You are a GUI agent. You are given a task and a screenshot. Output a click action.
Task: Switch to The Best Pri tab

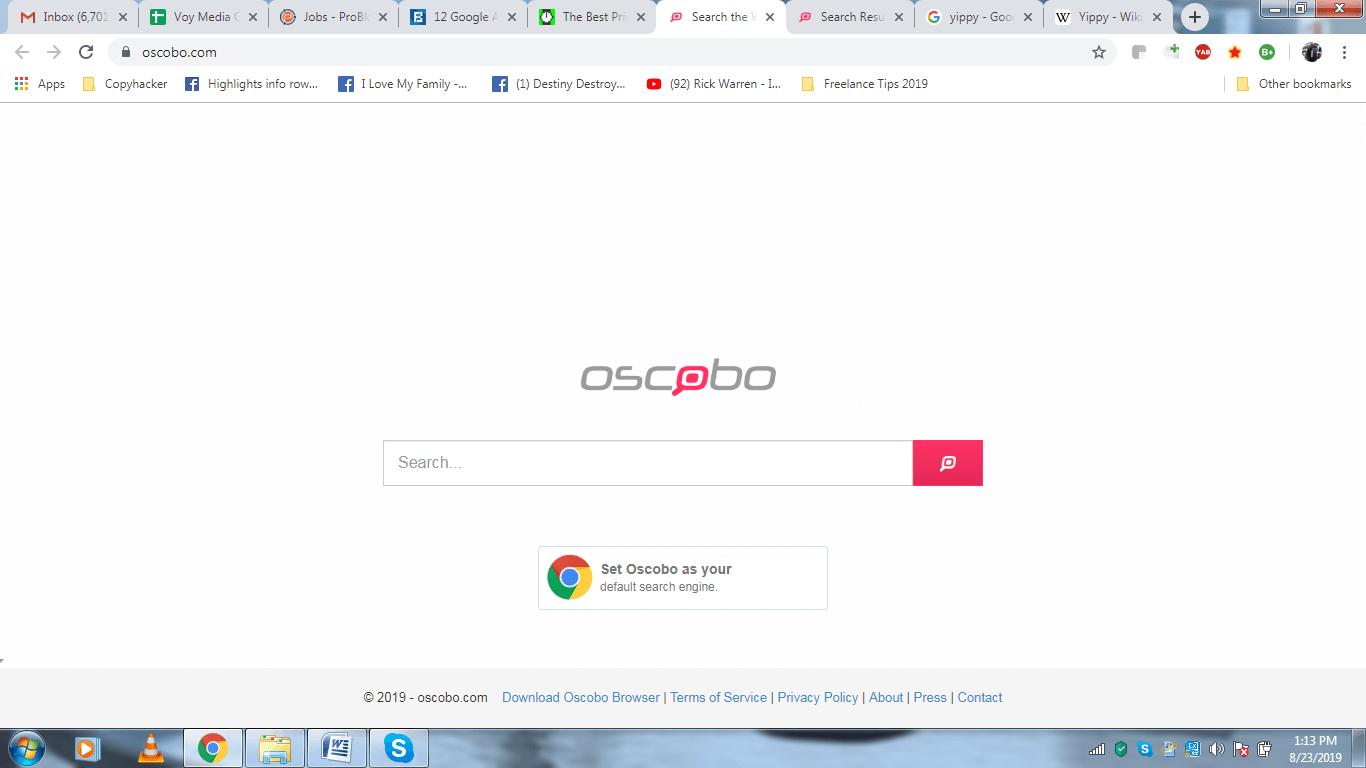pyautogui.click(x=591, y=17)
